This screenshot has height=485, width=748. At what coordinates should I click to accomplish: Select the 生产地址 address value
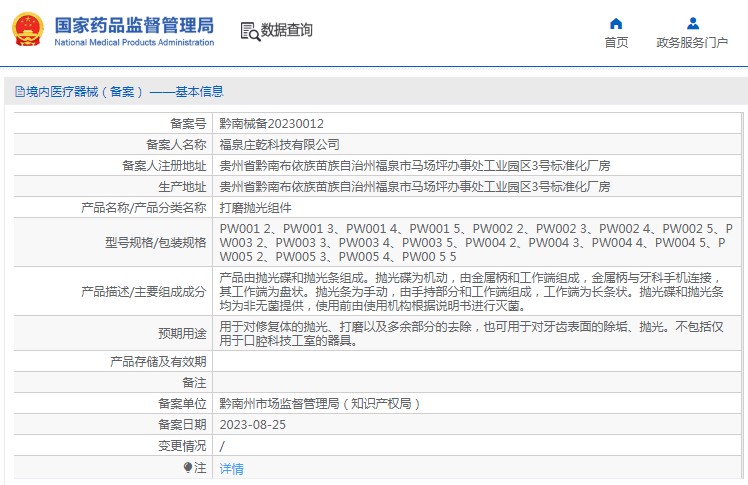click(x=415, y=186)
